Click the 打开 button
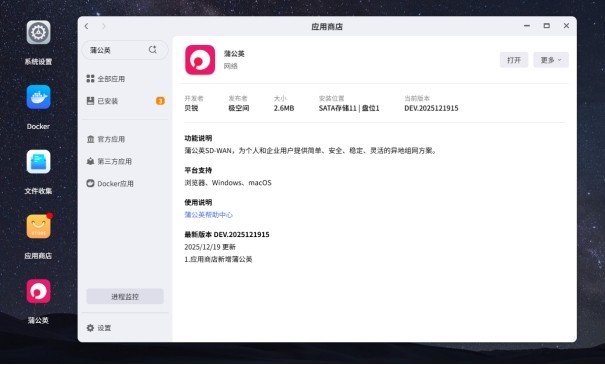605x365 pixels. (514, 60)
